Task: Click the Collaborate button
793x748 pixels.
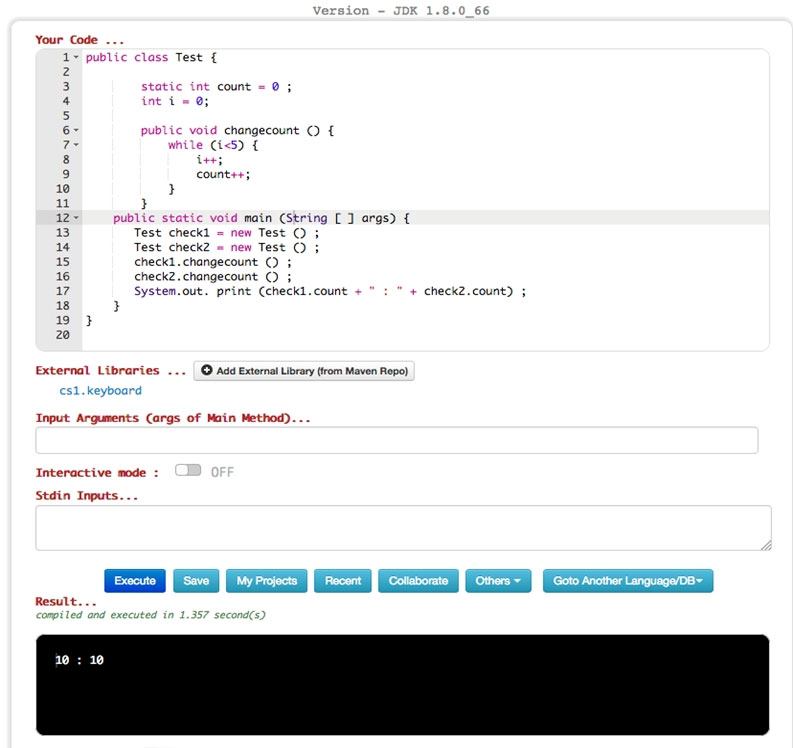Action: [418, 581]
